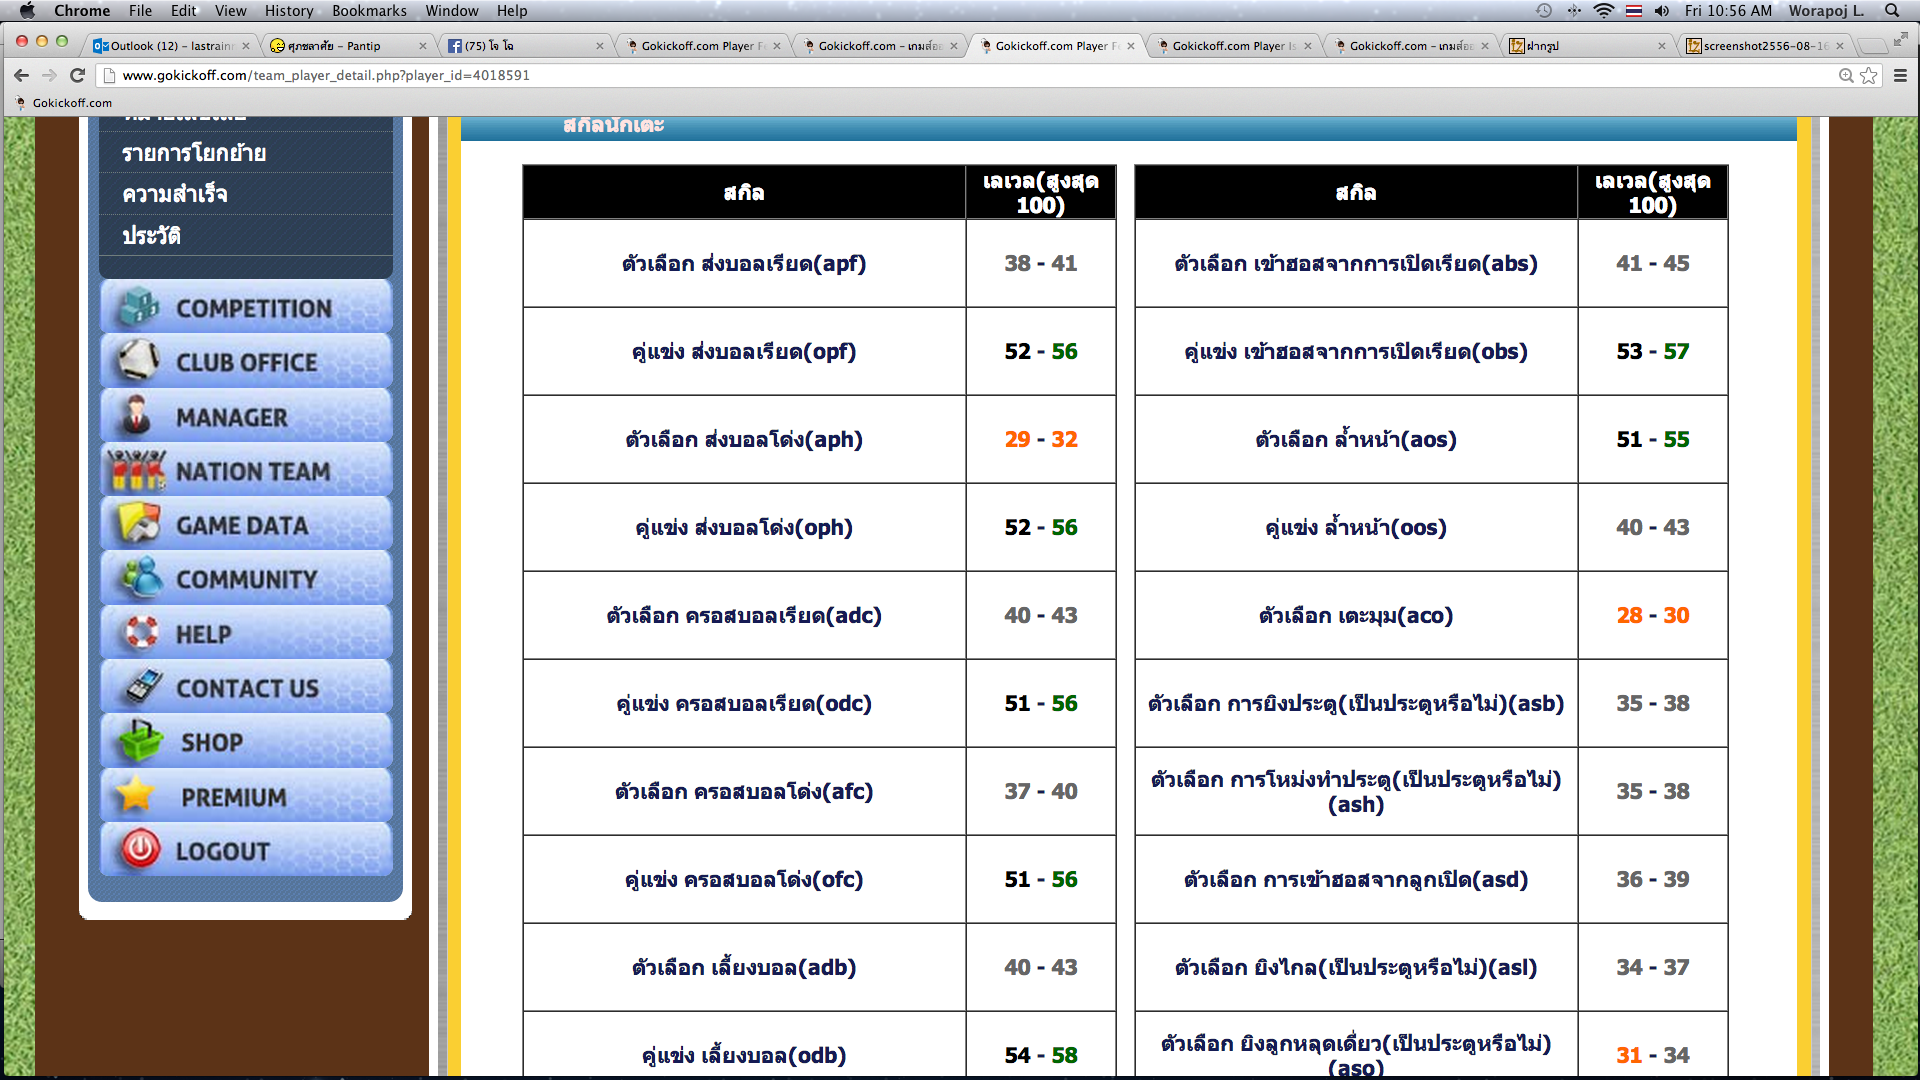This screenshot has width=1920, height=1080.
Task: Bookmark page with star icon
Action: pos(1868,76)
